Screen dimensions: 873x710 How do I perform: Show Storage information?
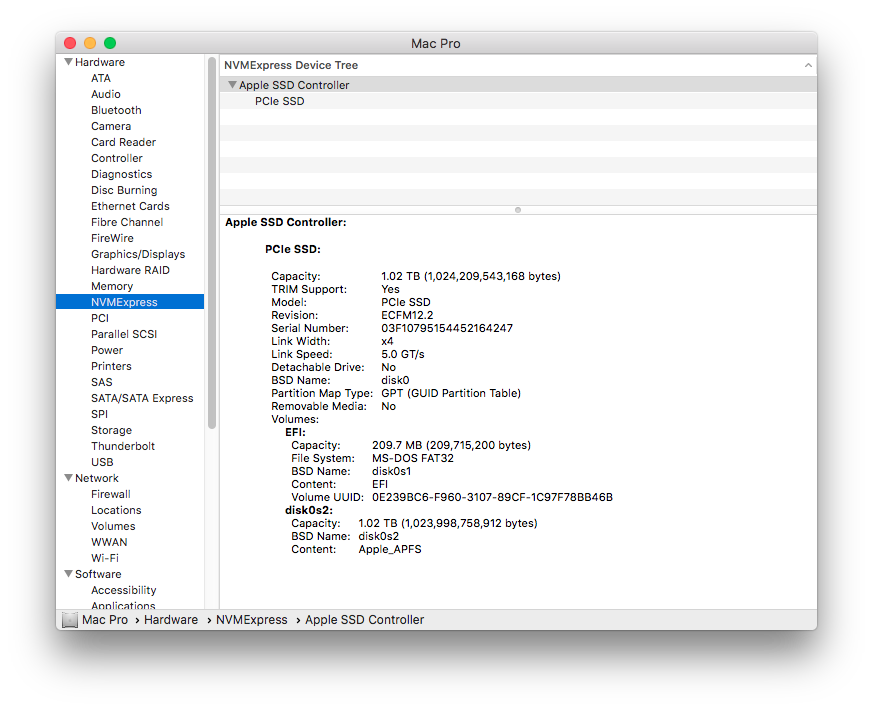tap(111, 430)
